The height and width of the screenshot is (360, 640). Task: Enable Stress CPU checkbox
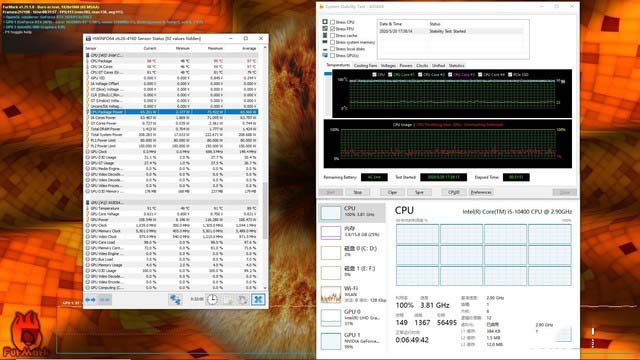pyautogui.click(x=332, y=22)
